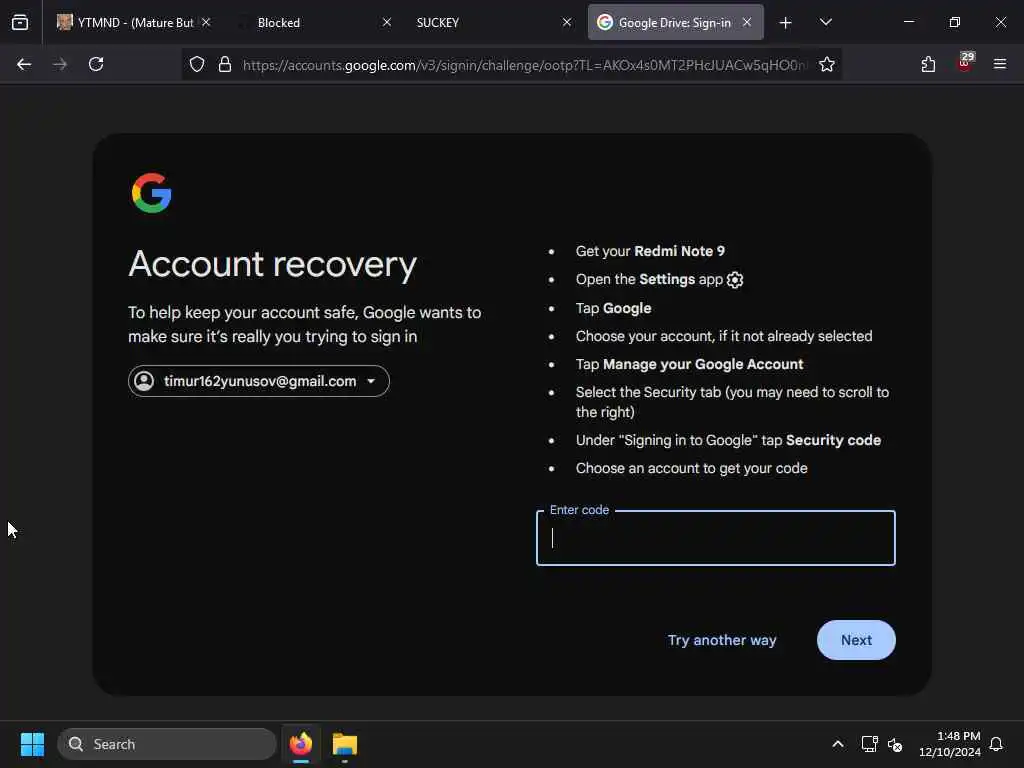1024x768 pixels.
Task: View site security padlock info
Action: click(225, 64)
